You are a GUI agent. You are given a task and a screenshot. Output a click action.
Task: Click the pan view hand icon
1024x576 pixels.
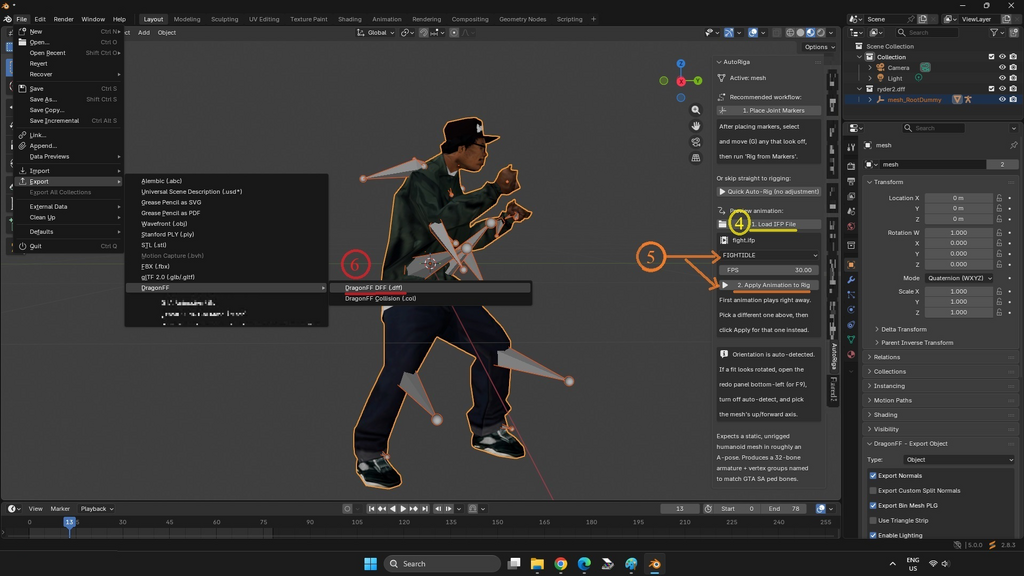[x=696, y=126]
